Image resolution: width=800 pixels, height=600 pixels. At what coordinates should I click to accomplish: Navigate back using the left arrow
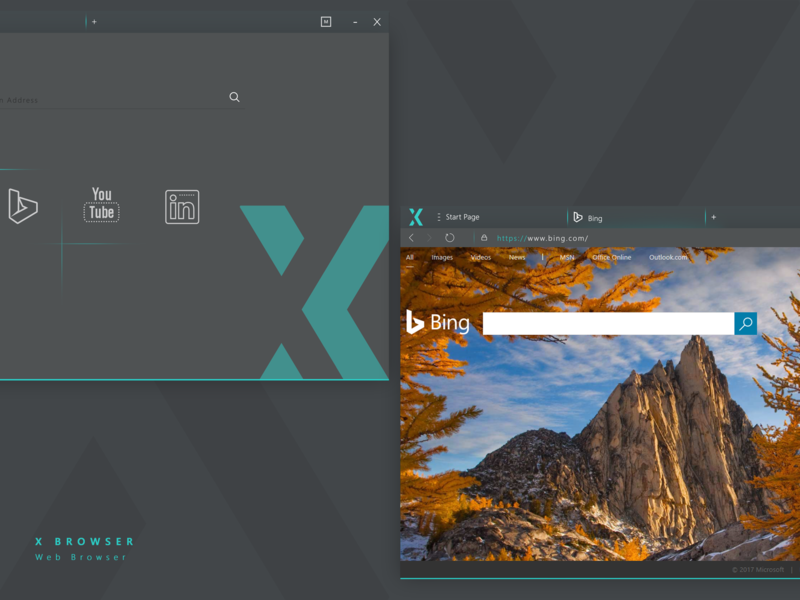[x=412, y=237]
